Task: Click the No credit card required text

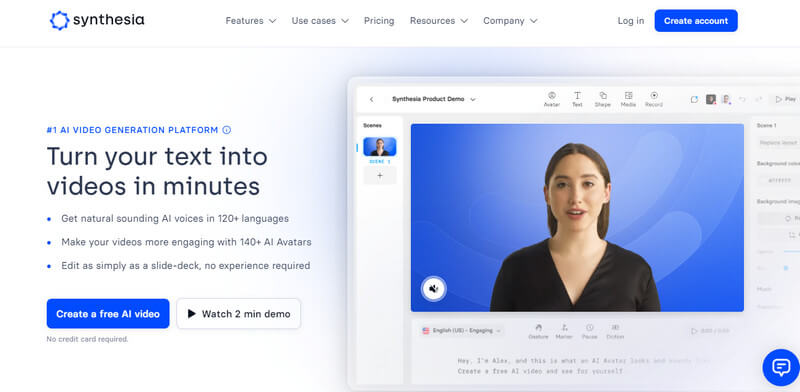Action: tap(87, 339)
